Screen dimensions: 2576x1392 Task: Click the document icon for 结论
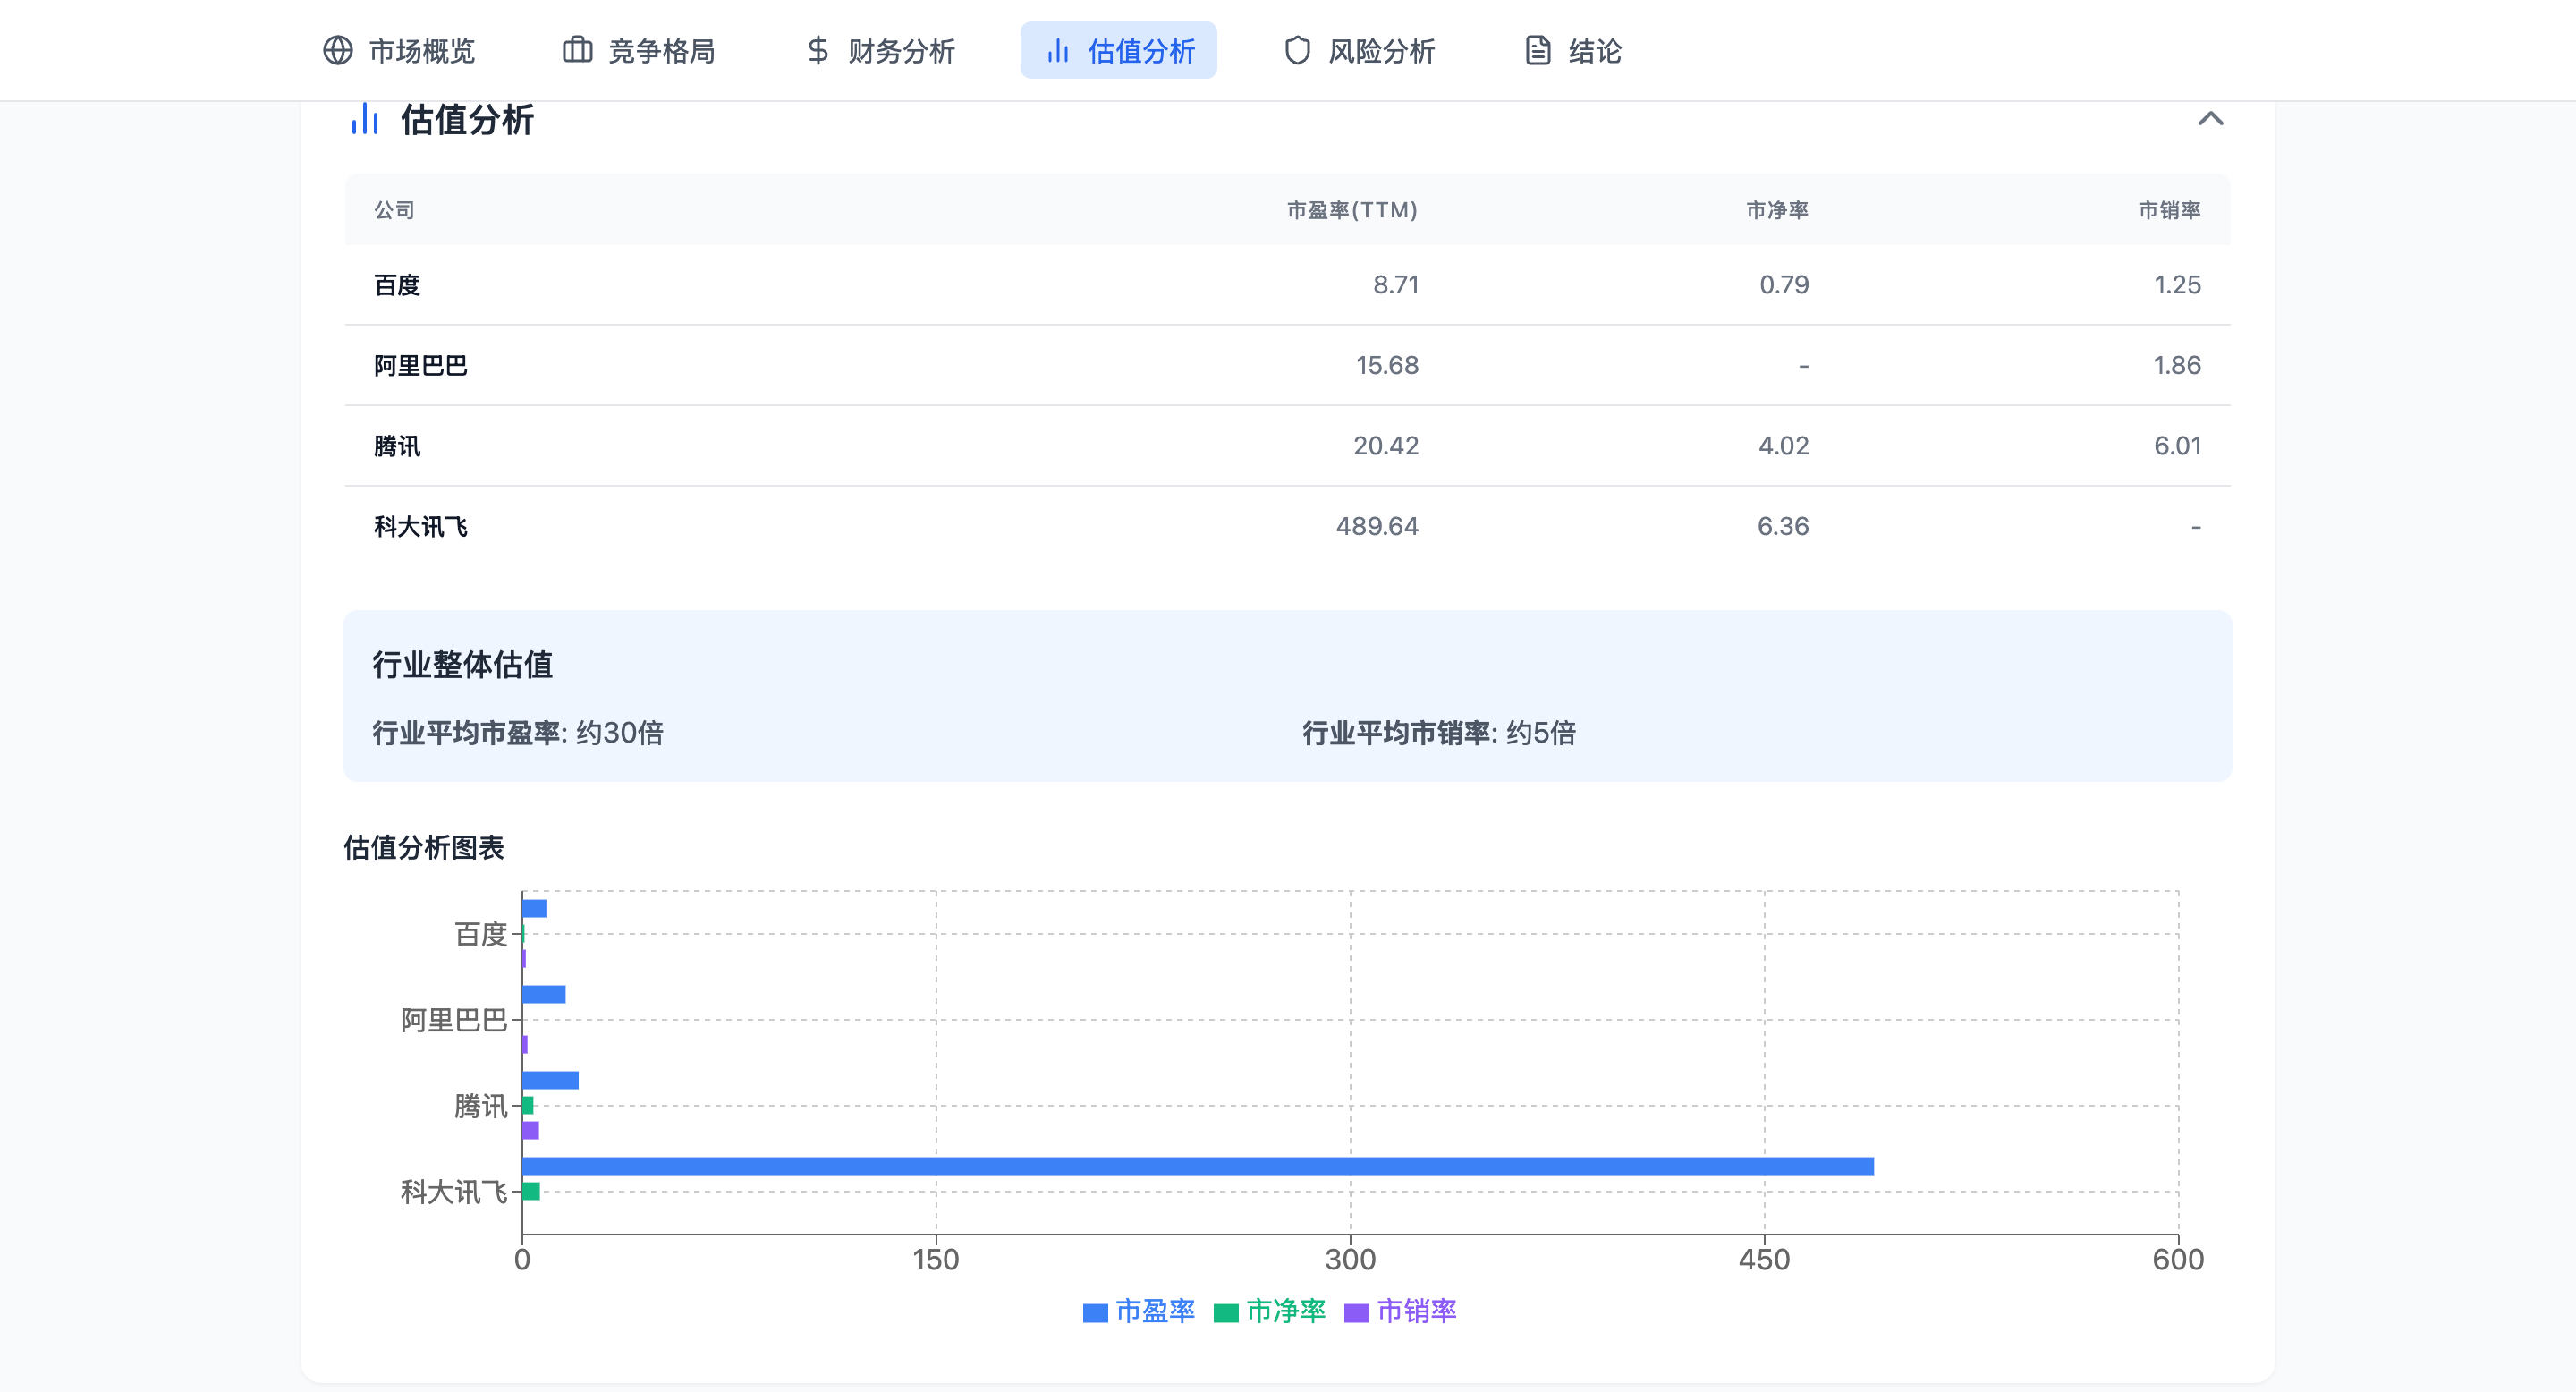[1538, 50]
